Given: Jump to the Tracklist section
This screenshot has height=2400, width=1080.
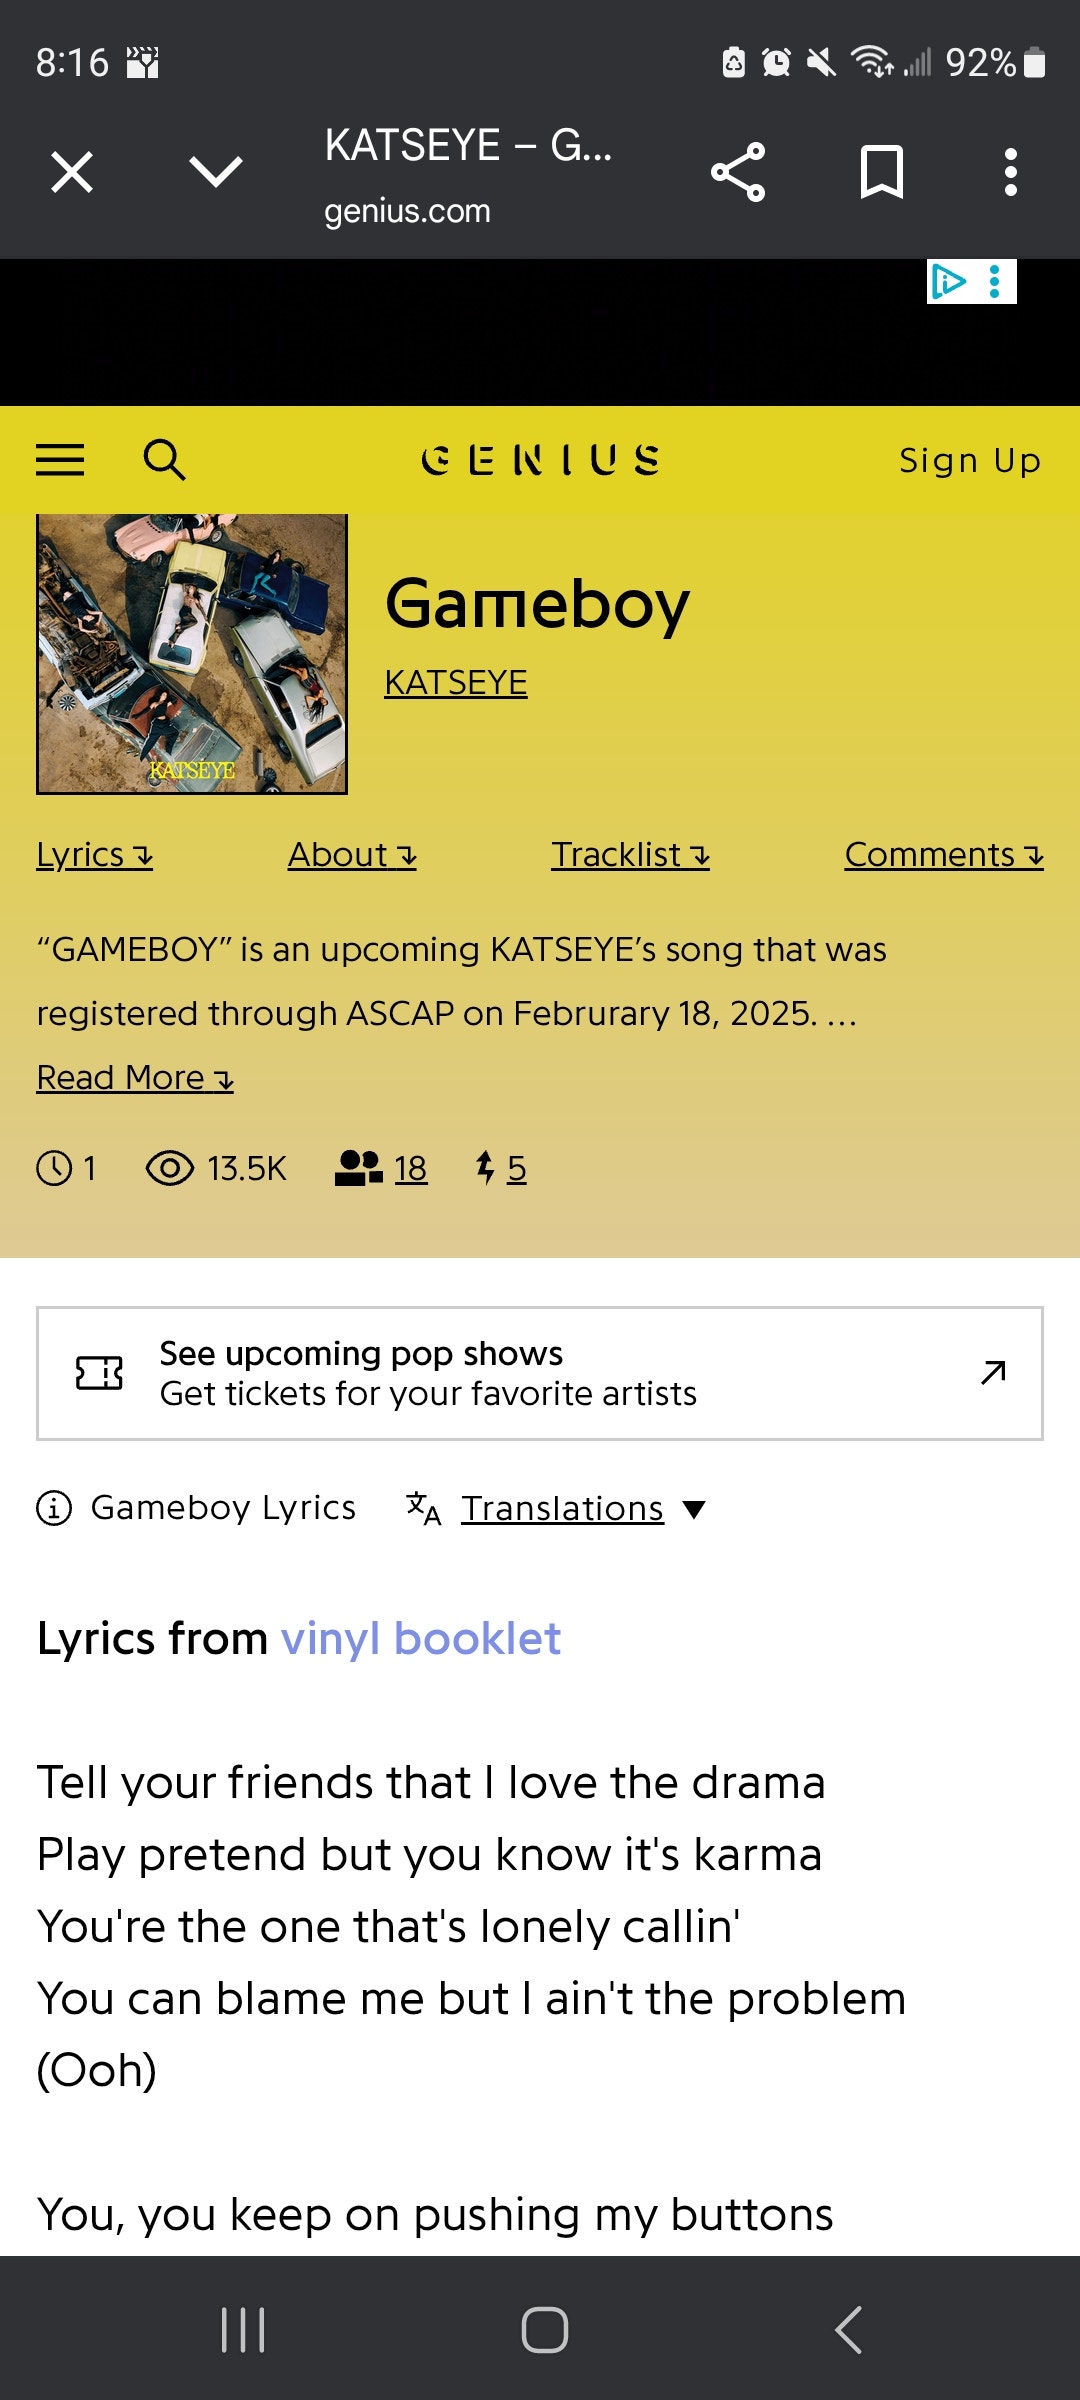Looking at the screenshot, I should point(630,855).
